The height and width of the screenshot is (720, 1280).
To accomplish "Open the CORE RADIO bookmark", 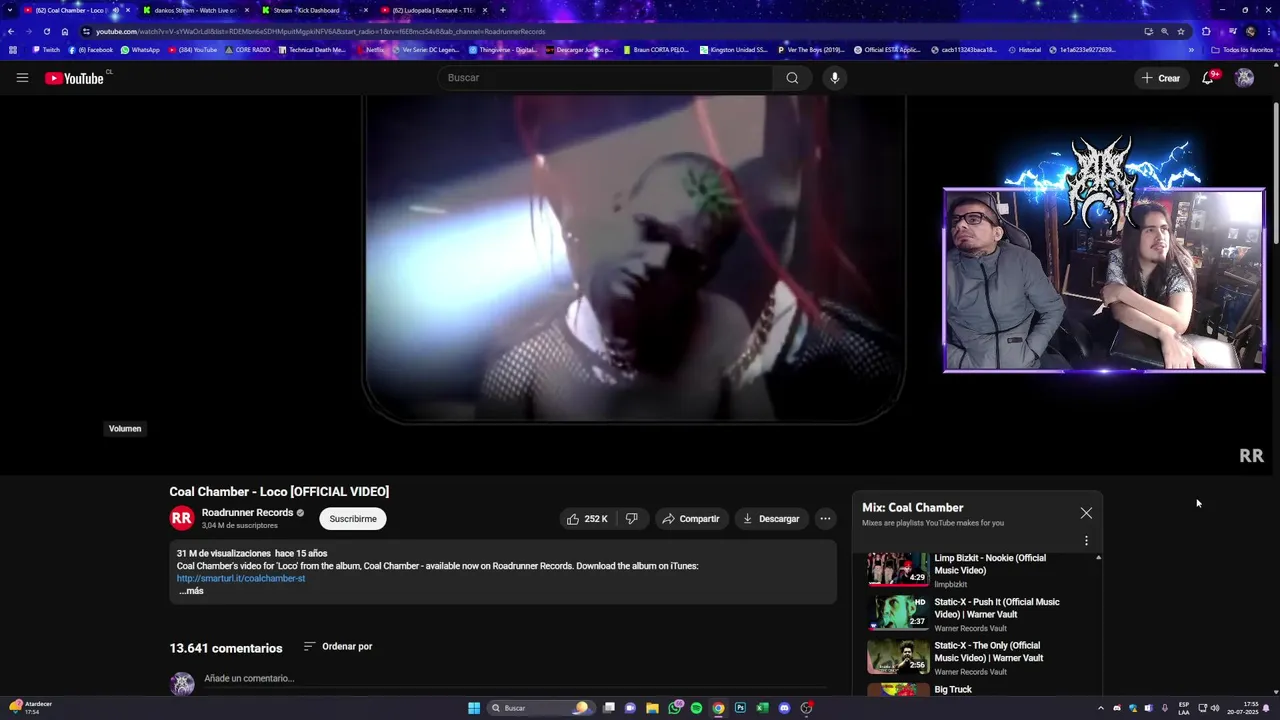I will click(248, 50).
